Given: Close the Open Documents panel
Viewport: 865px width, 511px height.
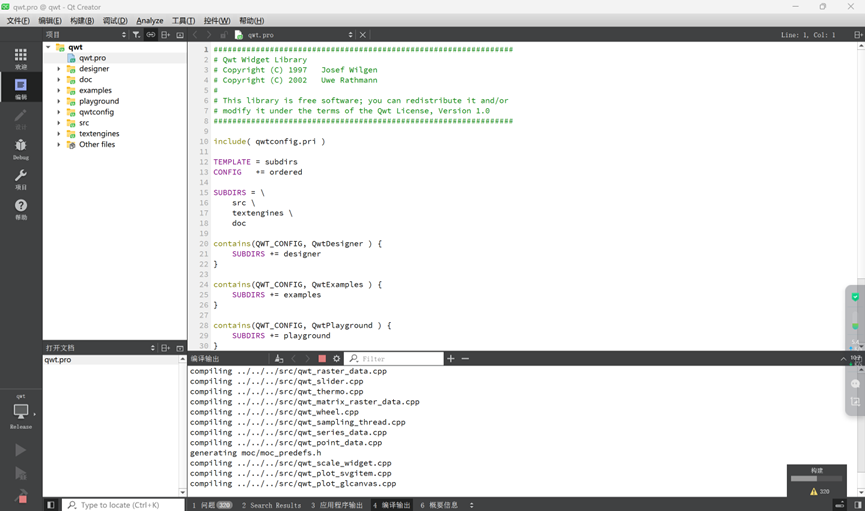Looking at the screenshot, I should click(x=180, y=348).
